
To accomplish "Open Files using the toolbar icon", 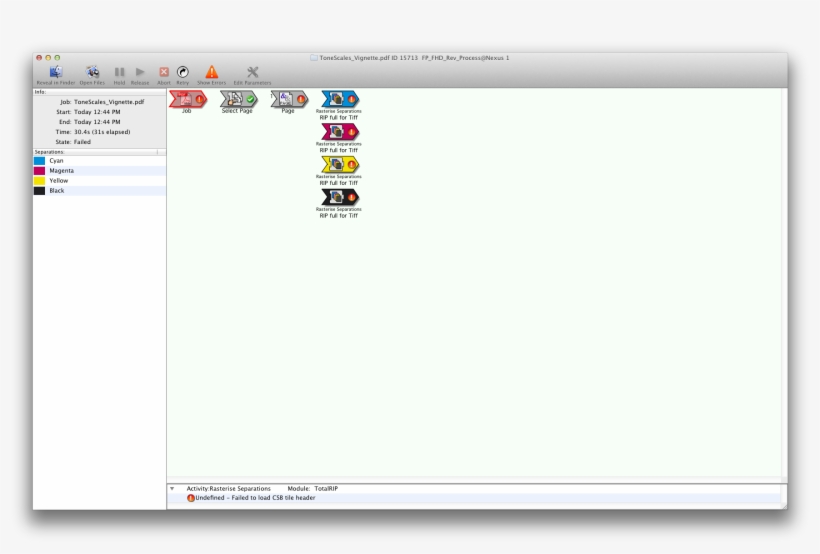I will coord(92,72).
